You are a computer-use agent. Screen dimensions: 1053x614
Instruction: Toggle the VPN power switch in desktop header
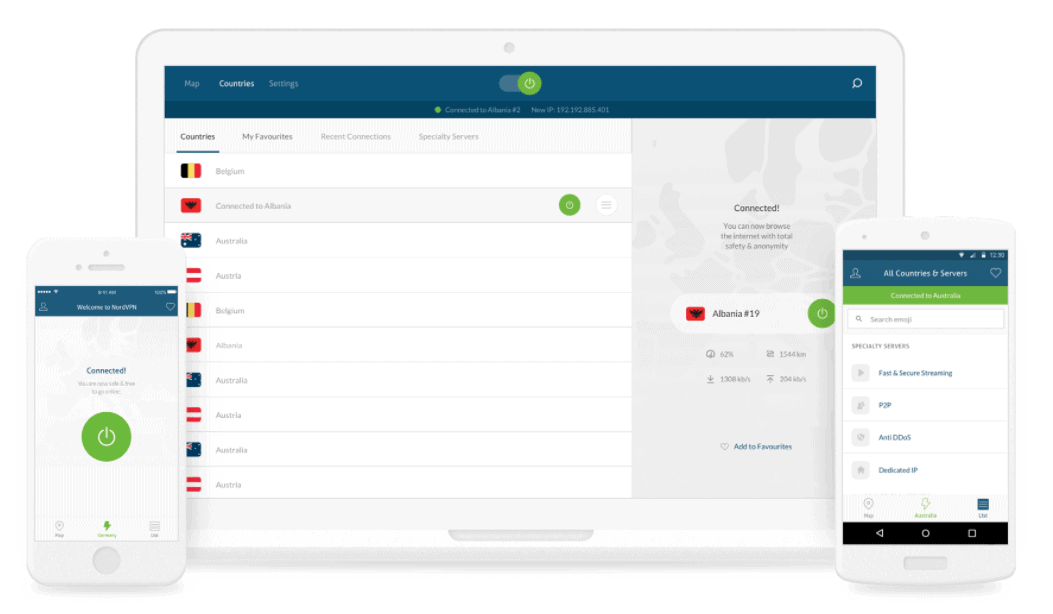point(522,84)
